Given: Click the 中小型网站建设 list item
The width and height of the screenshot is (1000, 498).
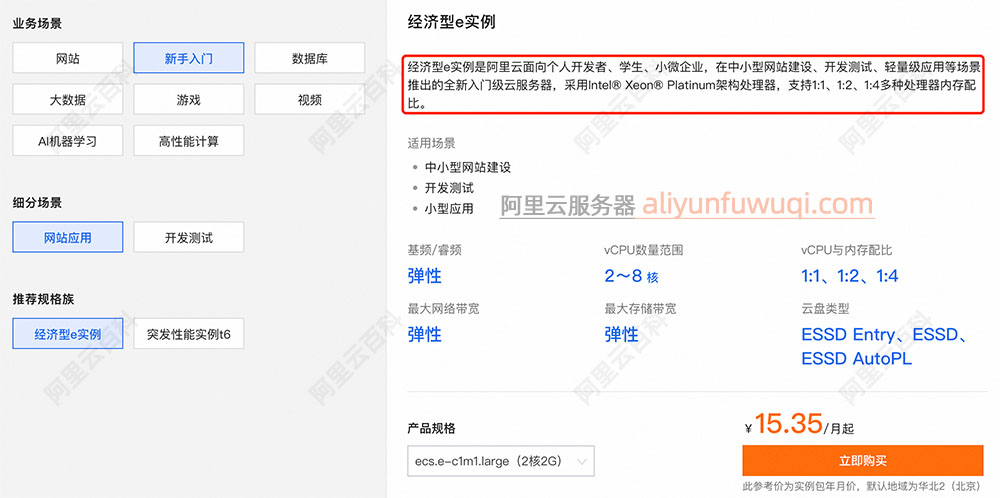Looking at the screenshot, I should (x=468, y=168).
